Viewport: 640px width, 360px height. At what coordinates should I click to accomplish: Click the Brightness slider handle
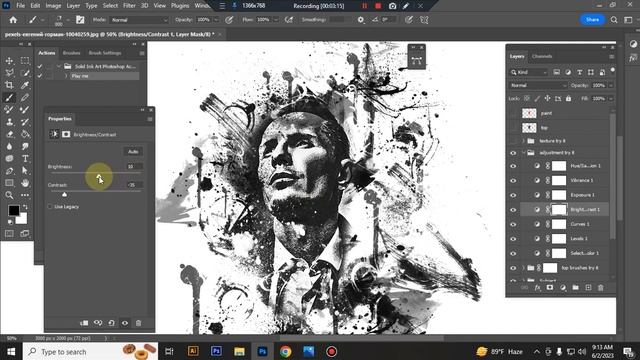point(99,176)
